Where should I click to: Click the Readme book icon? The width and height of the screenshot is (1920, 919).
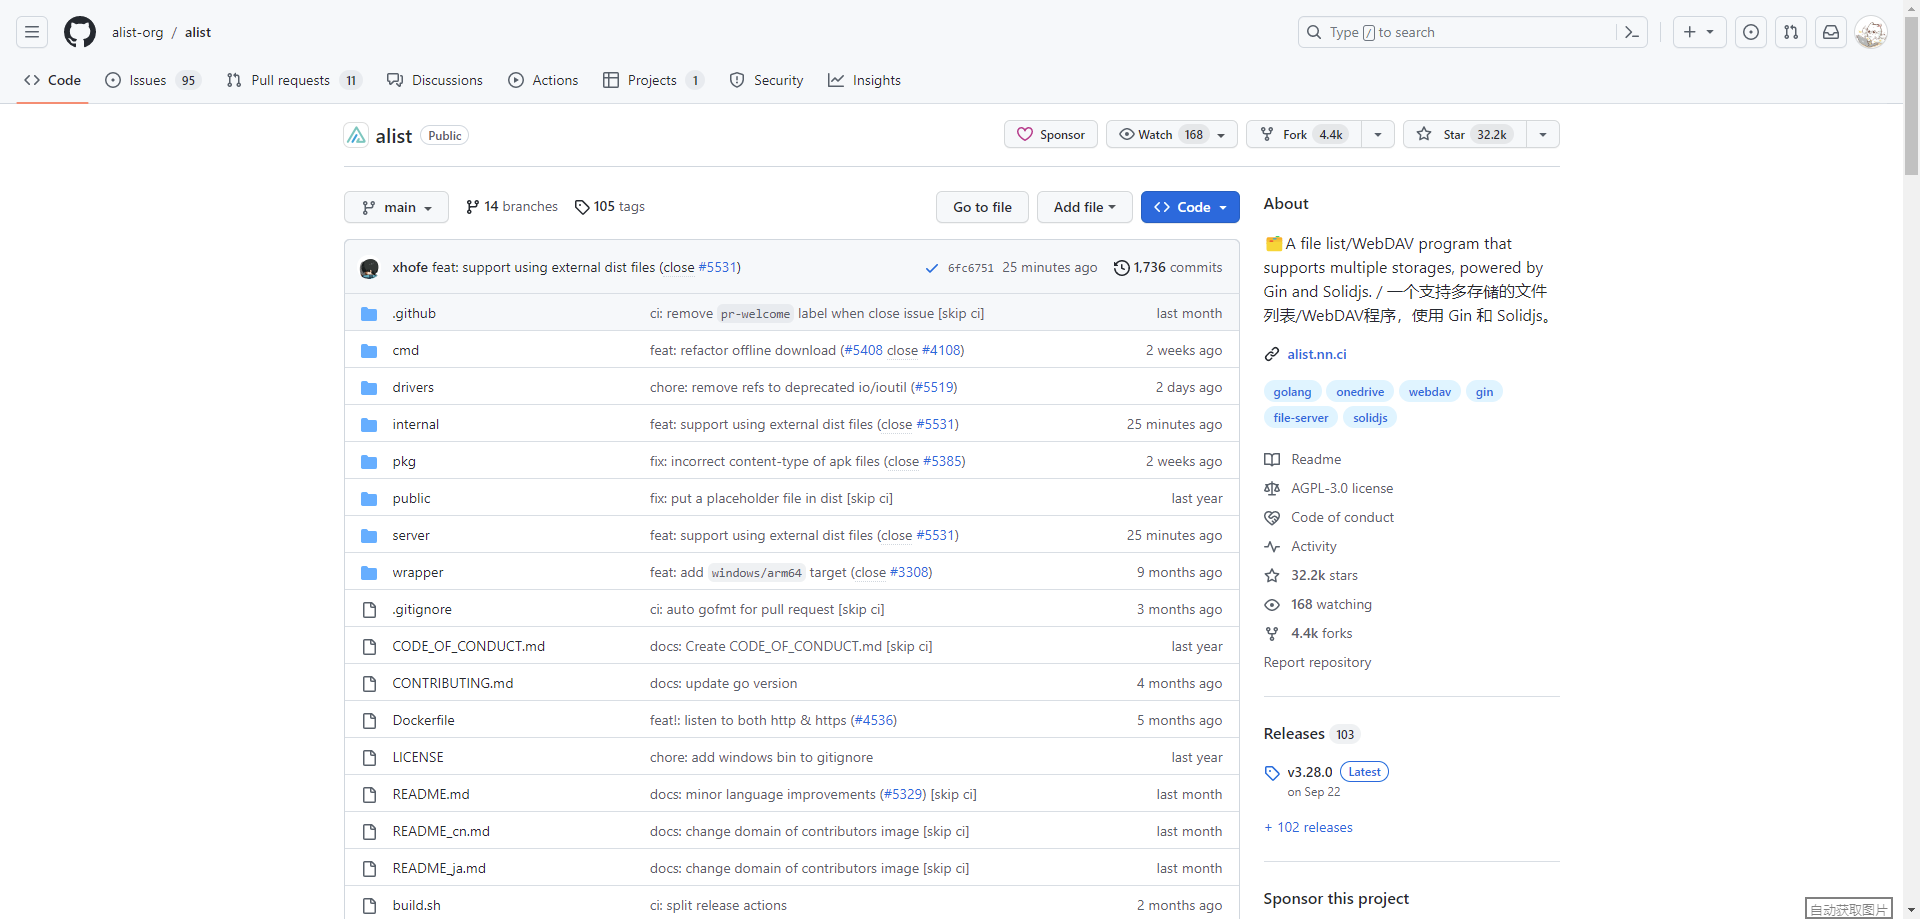(1272, 459)
